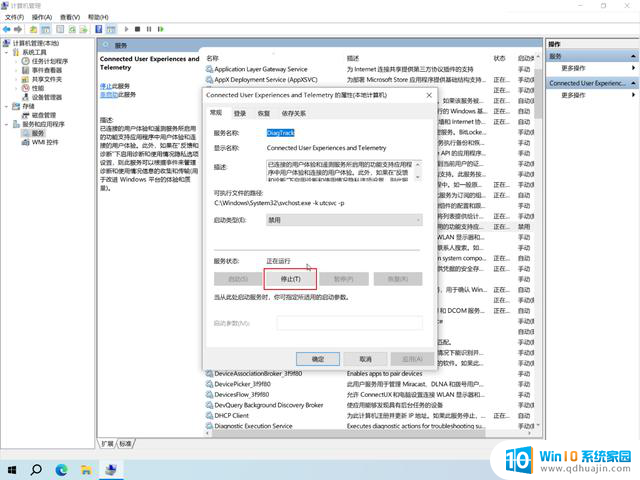Select the 常规 tab
The image size is (640, 480).
tap(216, 113)
